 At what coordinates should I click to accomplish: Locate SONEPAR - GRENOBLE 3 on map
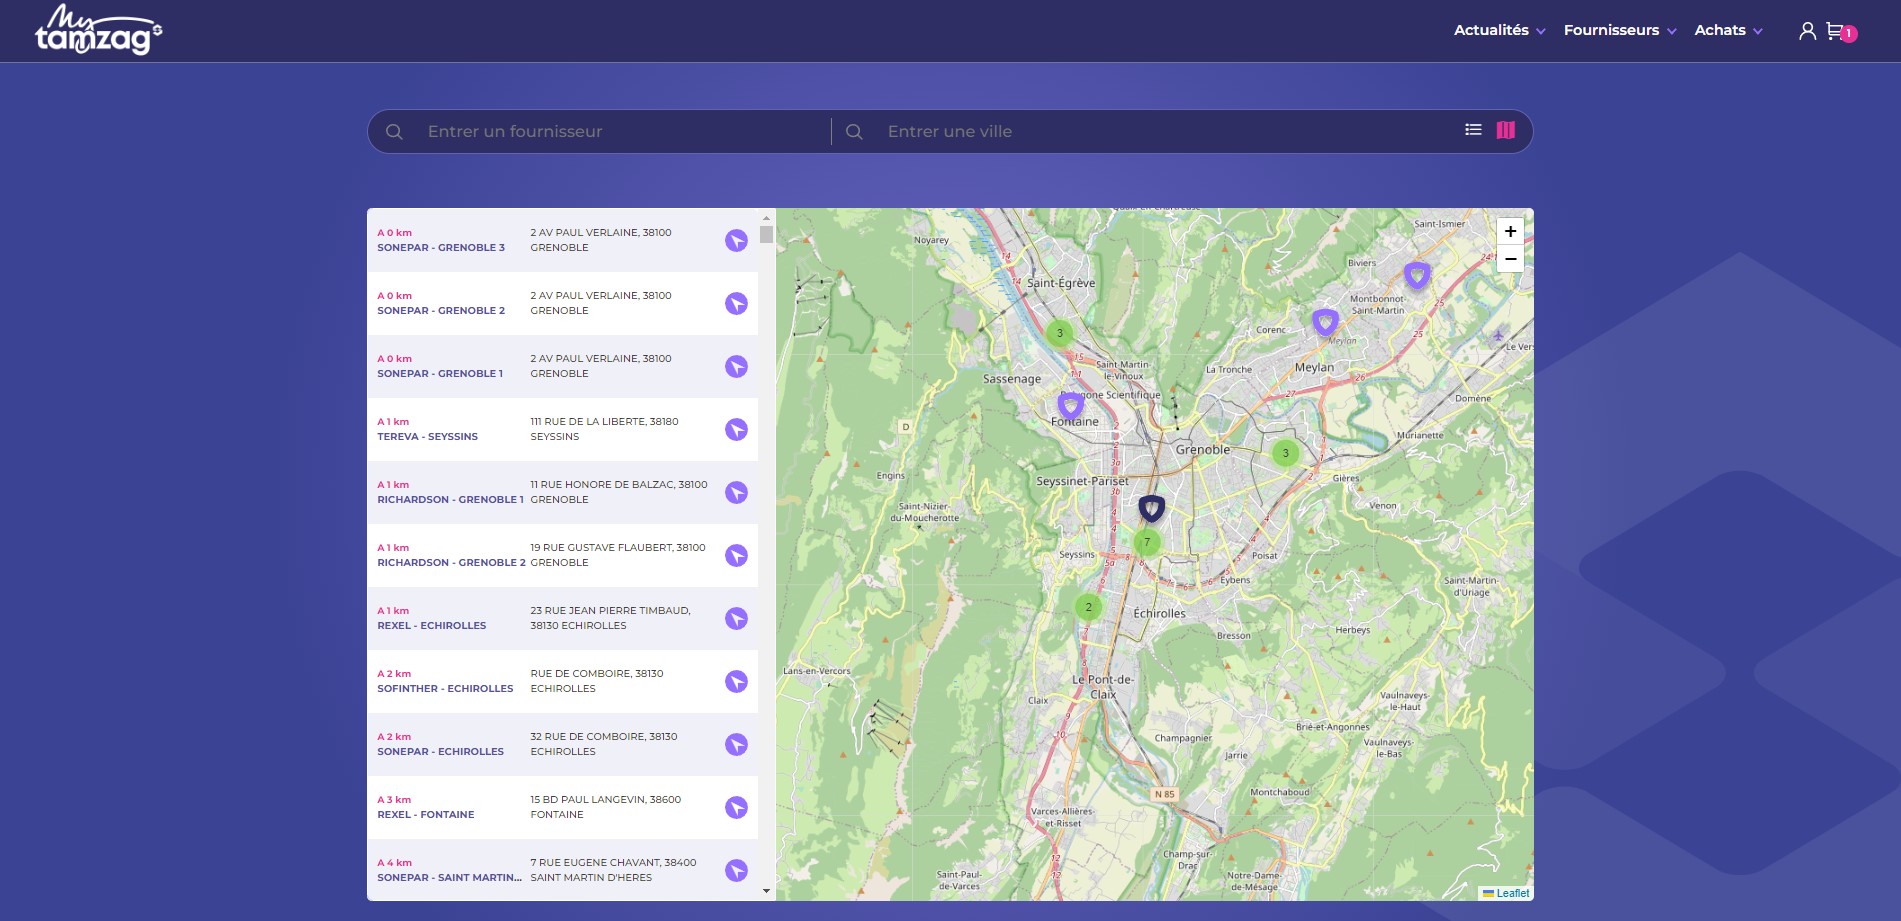[736, 240]
